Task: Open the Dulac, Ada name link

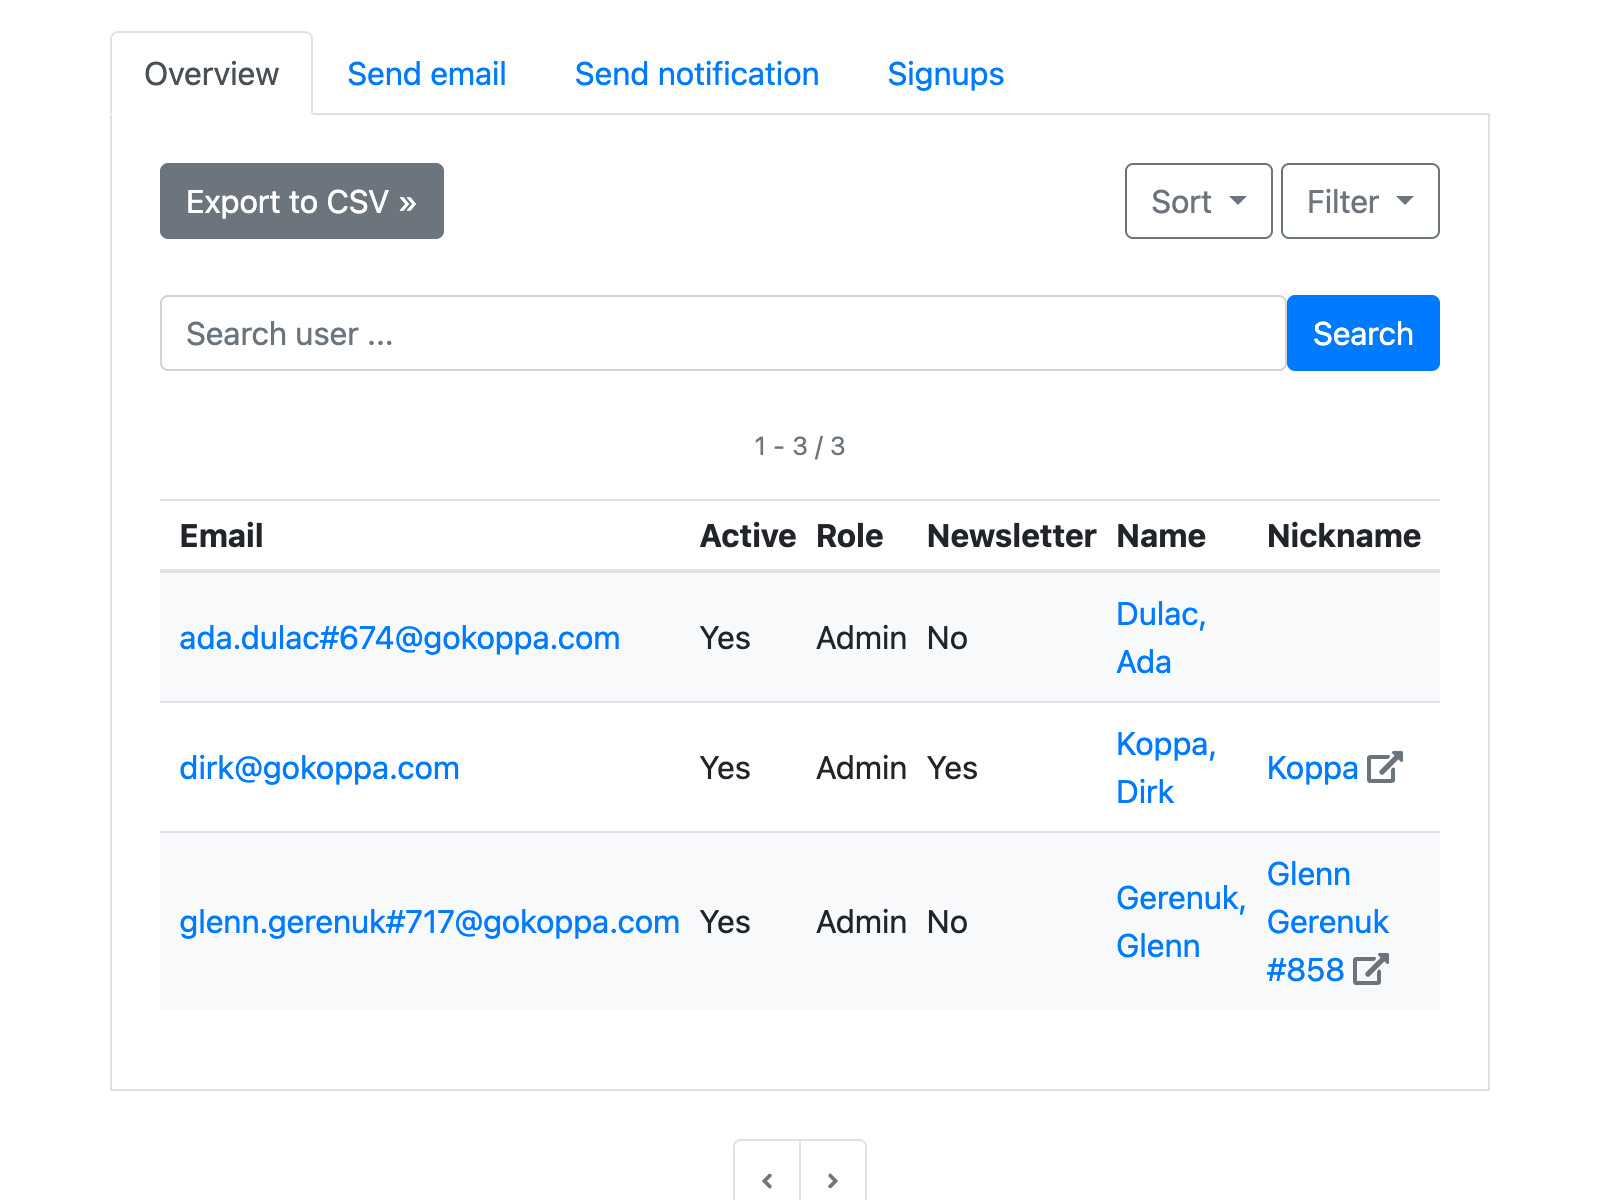Action: [1160, 638]
